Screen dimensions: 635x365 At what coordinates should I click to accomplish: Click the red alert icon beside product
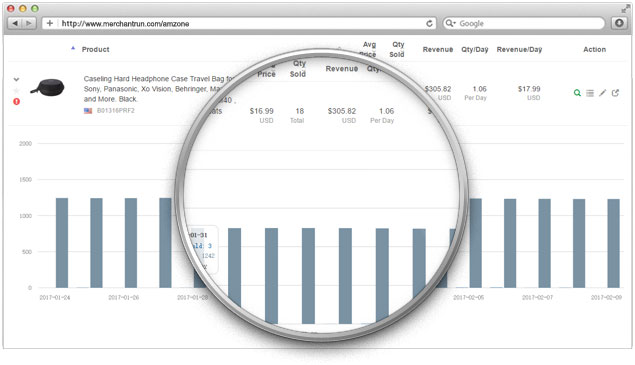point(16,101)
